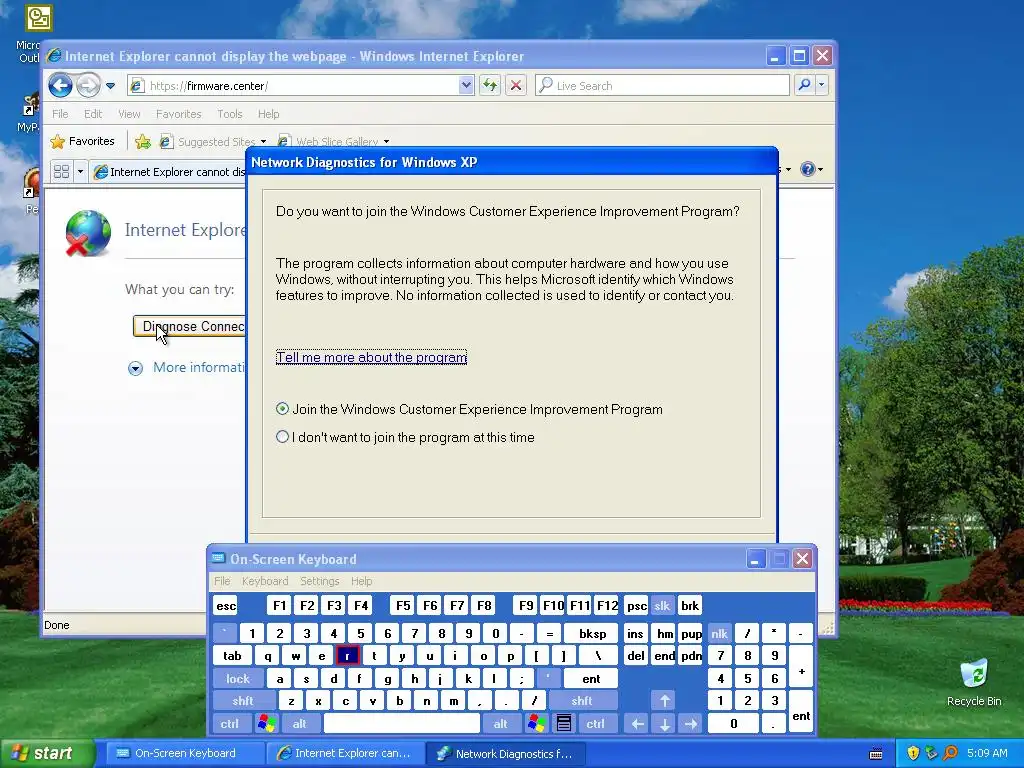The width and height of the screenshot is (1024, 768).
Task: Click the bksp key on the keyboard
Action: coord(592,633)
